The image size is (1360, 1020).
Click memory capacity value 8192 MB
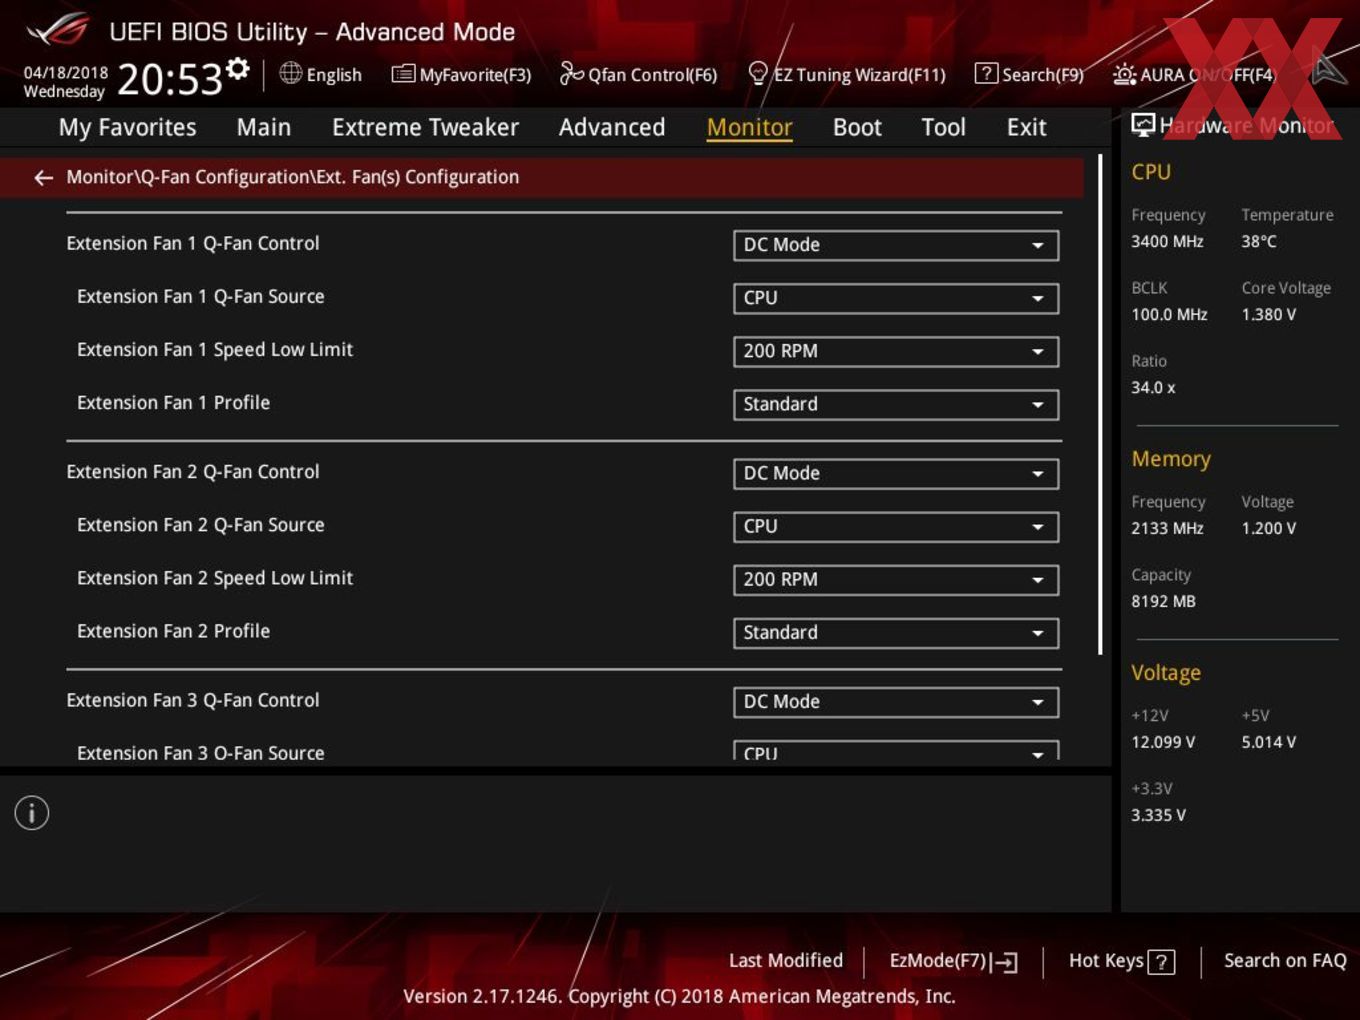click(1163, 601)
